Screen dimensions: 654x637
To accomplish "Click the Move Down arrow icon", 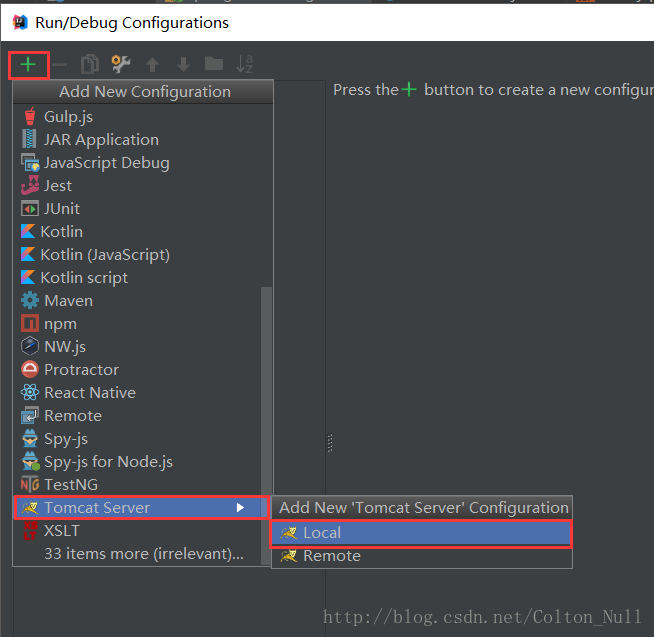I will click(184, 65).
